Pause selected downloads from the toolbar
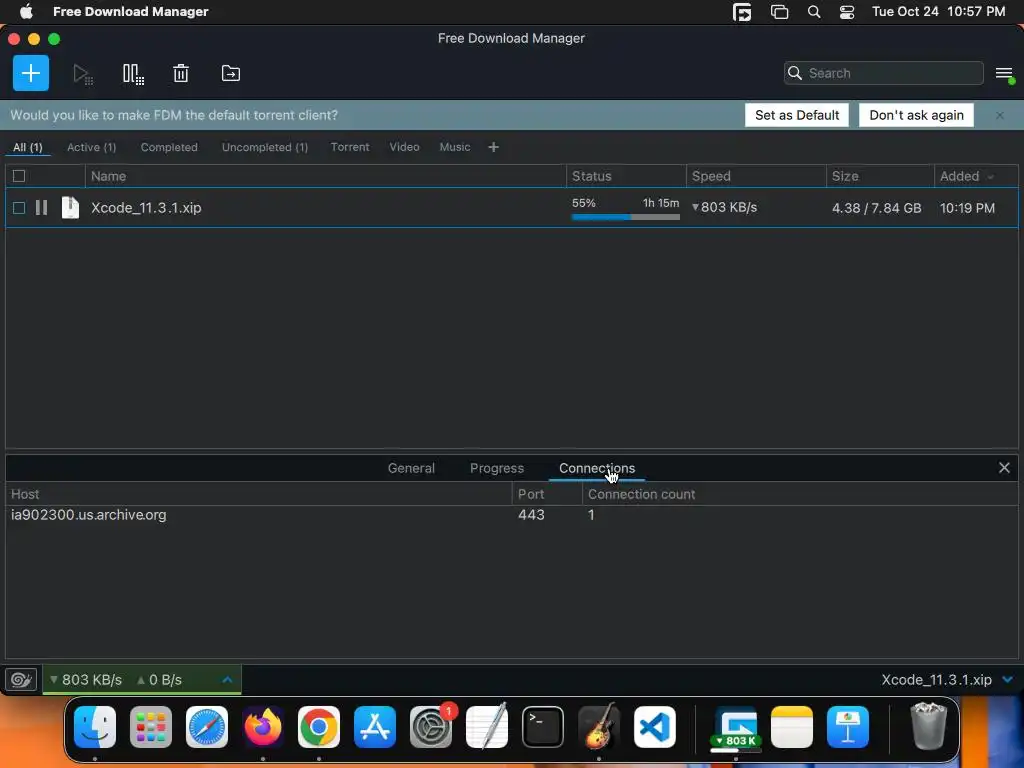 (133, 74)
